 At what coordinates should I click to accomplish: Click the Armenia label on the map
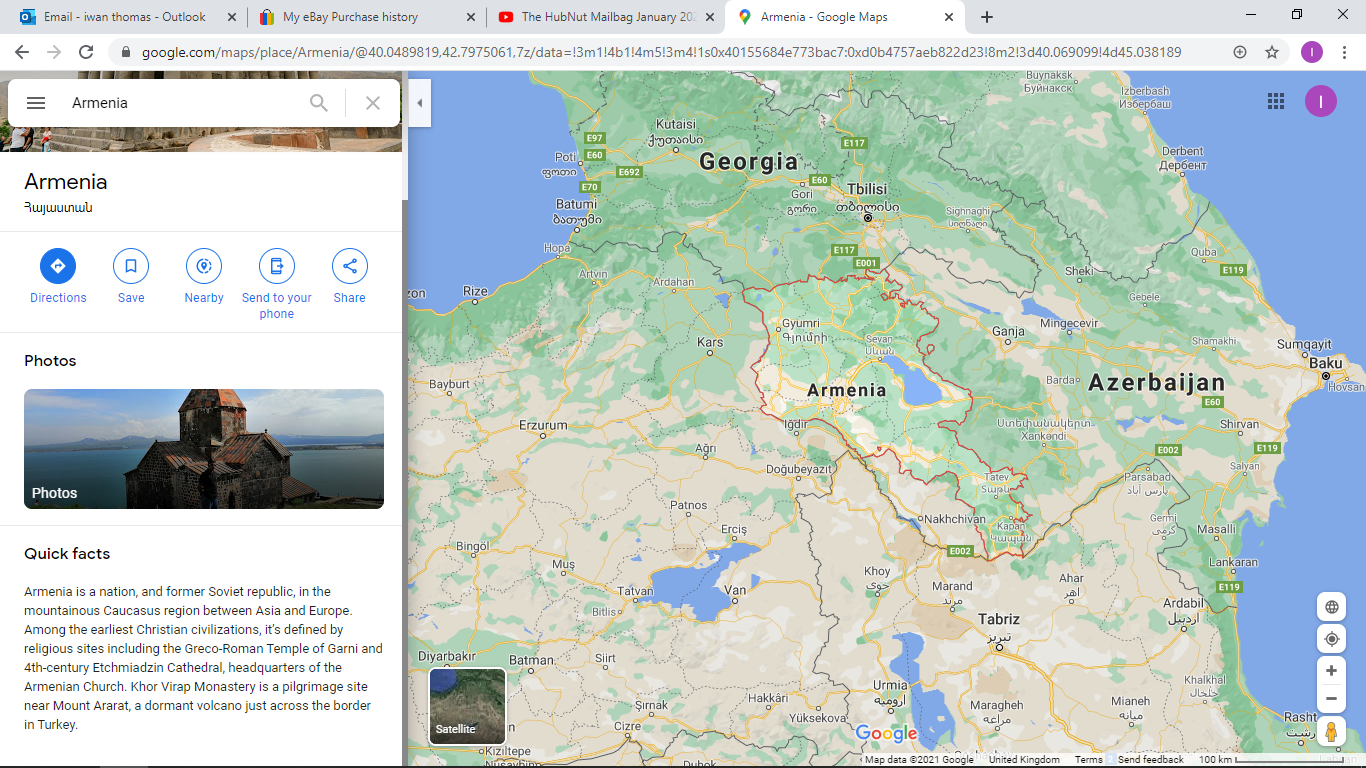click(x=846, y=390)
